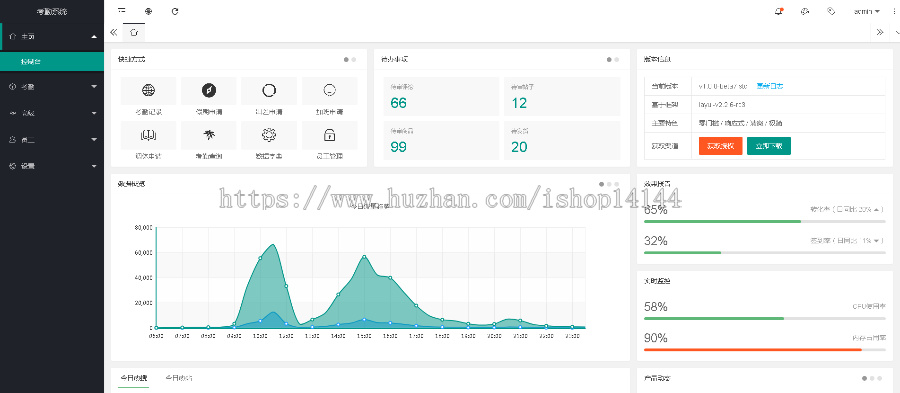
Task: Select first carousel dot in shortcuts card
Action: 346,59
